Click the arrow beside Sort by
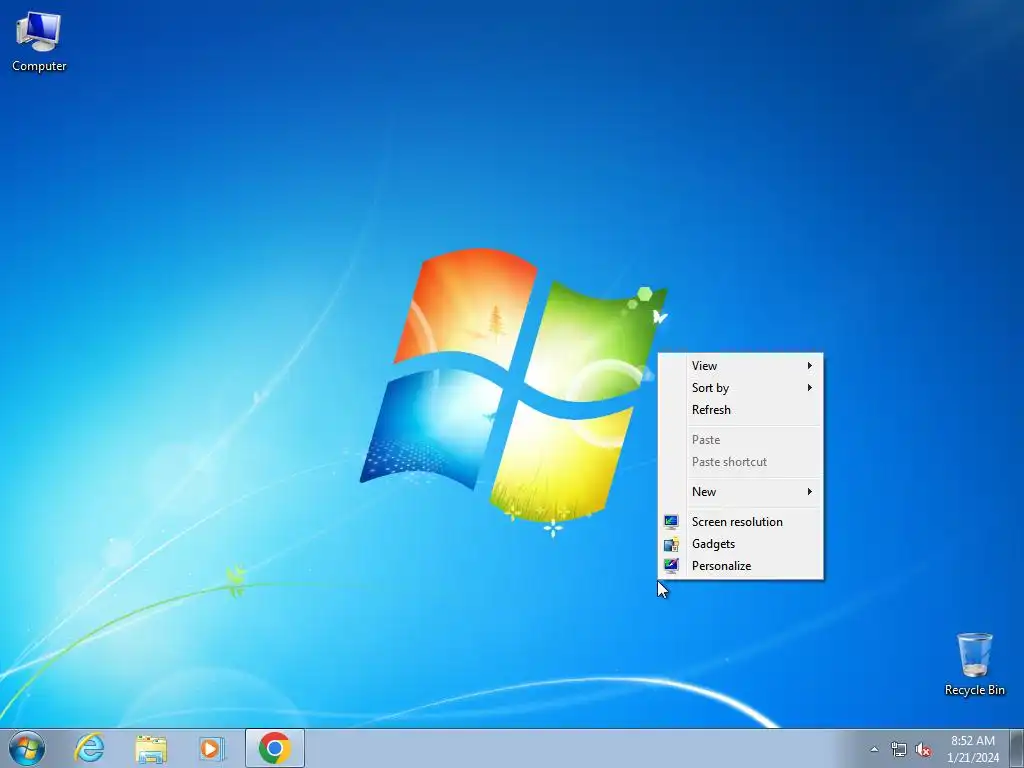1024x768 pixels. 809,388
